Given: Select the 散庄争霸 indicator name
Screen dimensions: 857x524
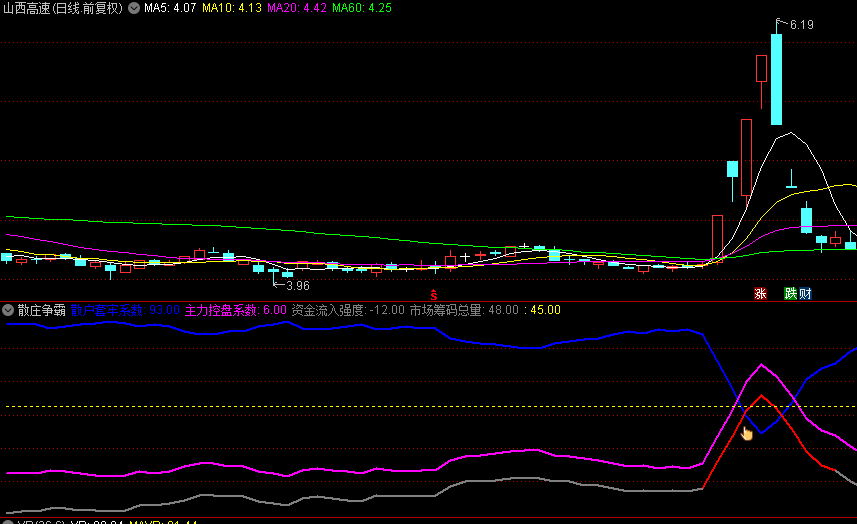Looking at the screenshot, I should point(42,310).
